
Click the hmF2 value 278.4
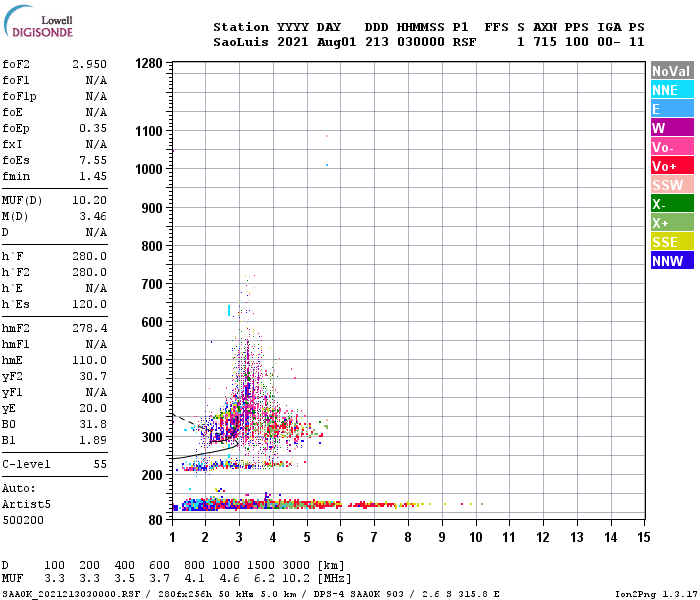pyautogui.click(x=89, y=328)
